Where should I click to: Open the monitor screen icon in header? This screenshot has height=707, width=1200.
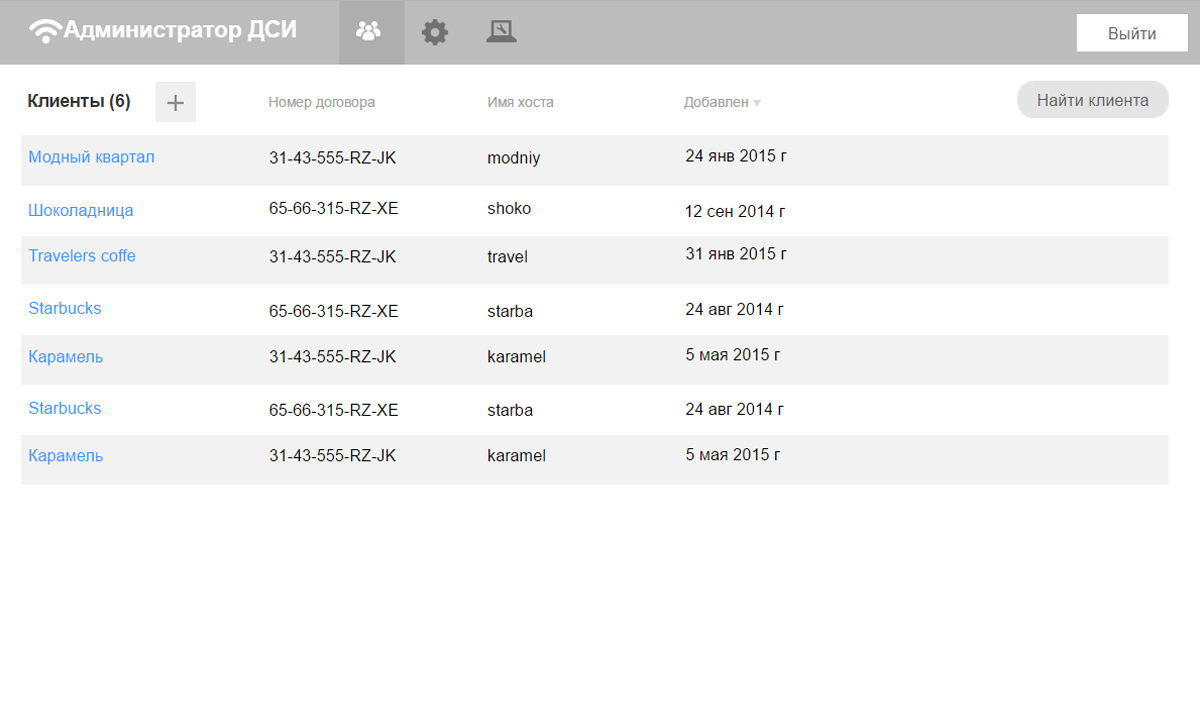(x=501, y=32)
